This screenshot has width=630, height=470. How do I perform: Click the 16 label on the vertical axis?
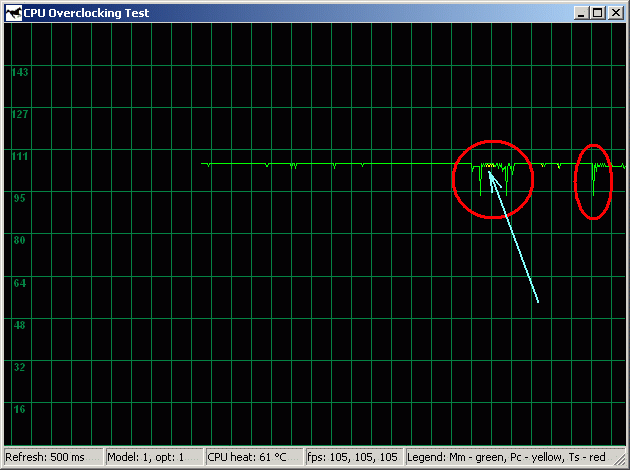[x=19, y=409]
